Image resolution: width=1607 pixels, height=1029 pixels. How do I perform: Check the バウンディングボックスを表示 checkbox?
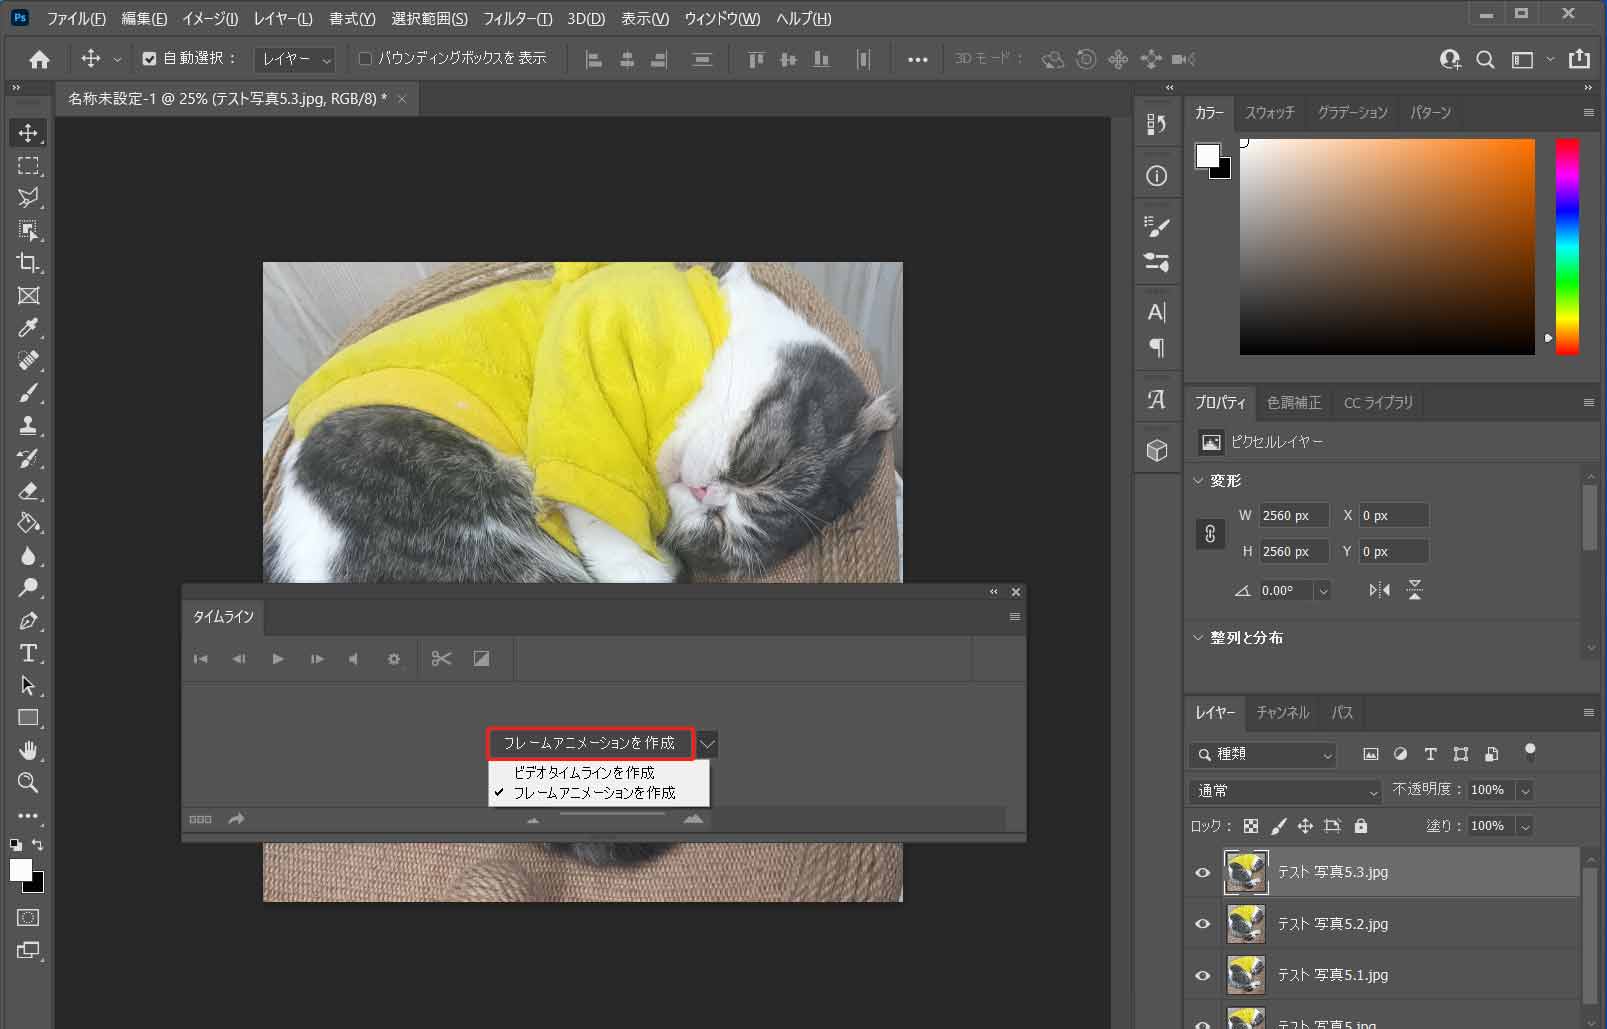[365, 59]
